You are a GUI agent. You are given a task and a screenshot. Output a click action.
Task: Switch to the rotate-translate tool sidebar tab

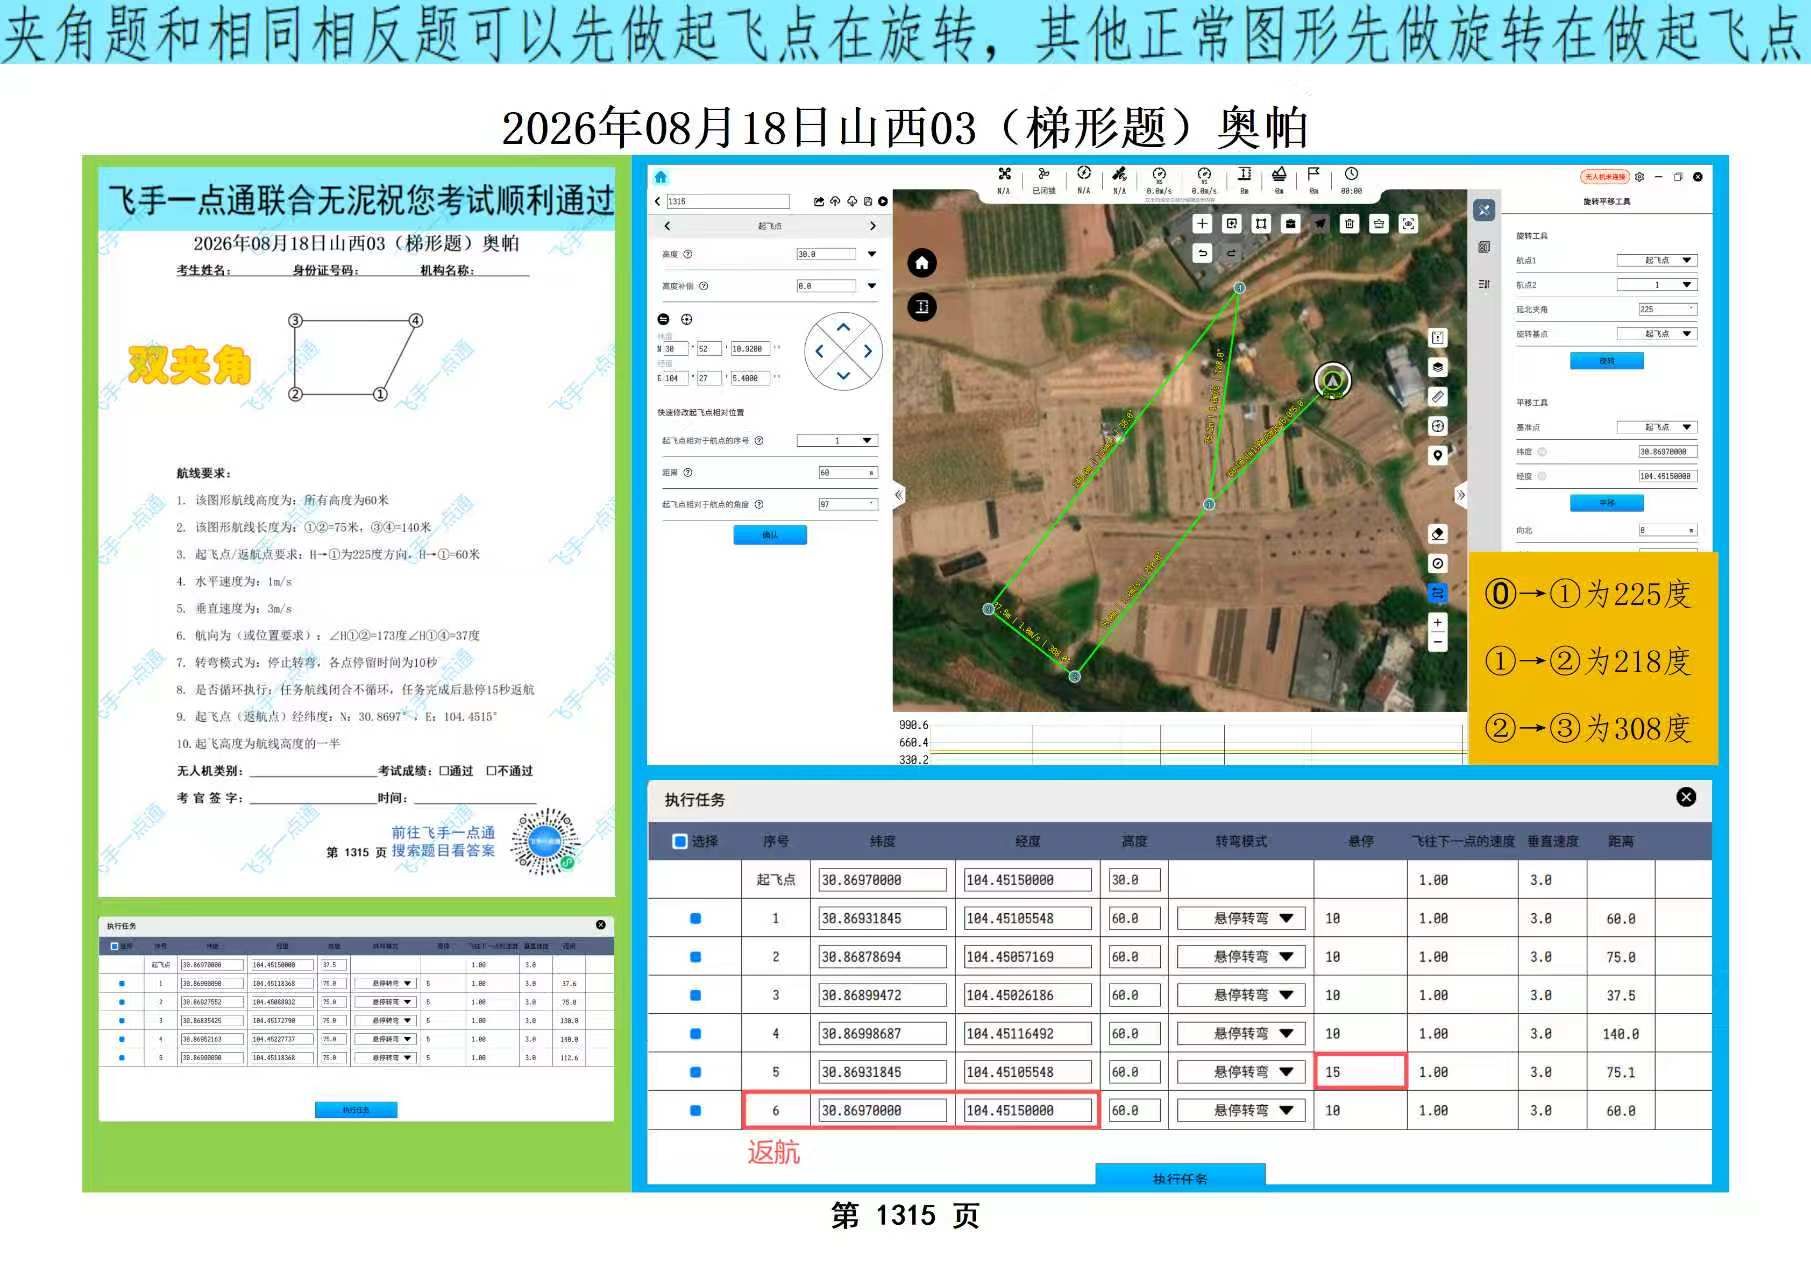click(1484, 210)
